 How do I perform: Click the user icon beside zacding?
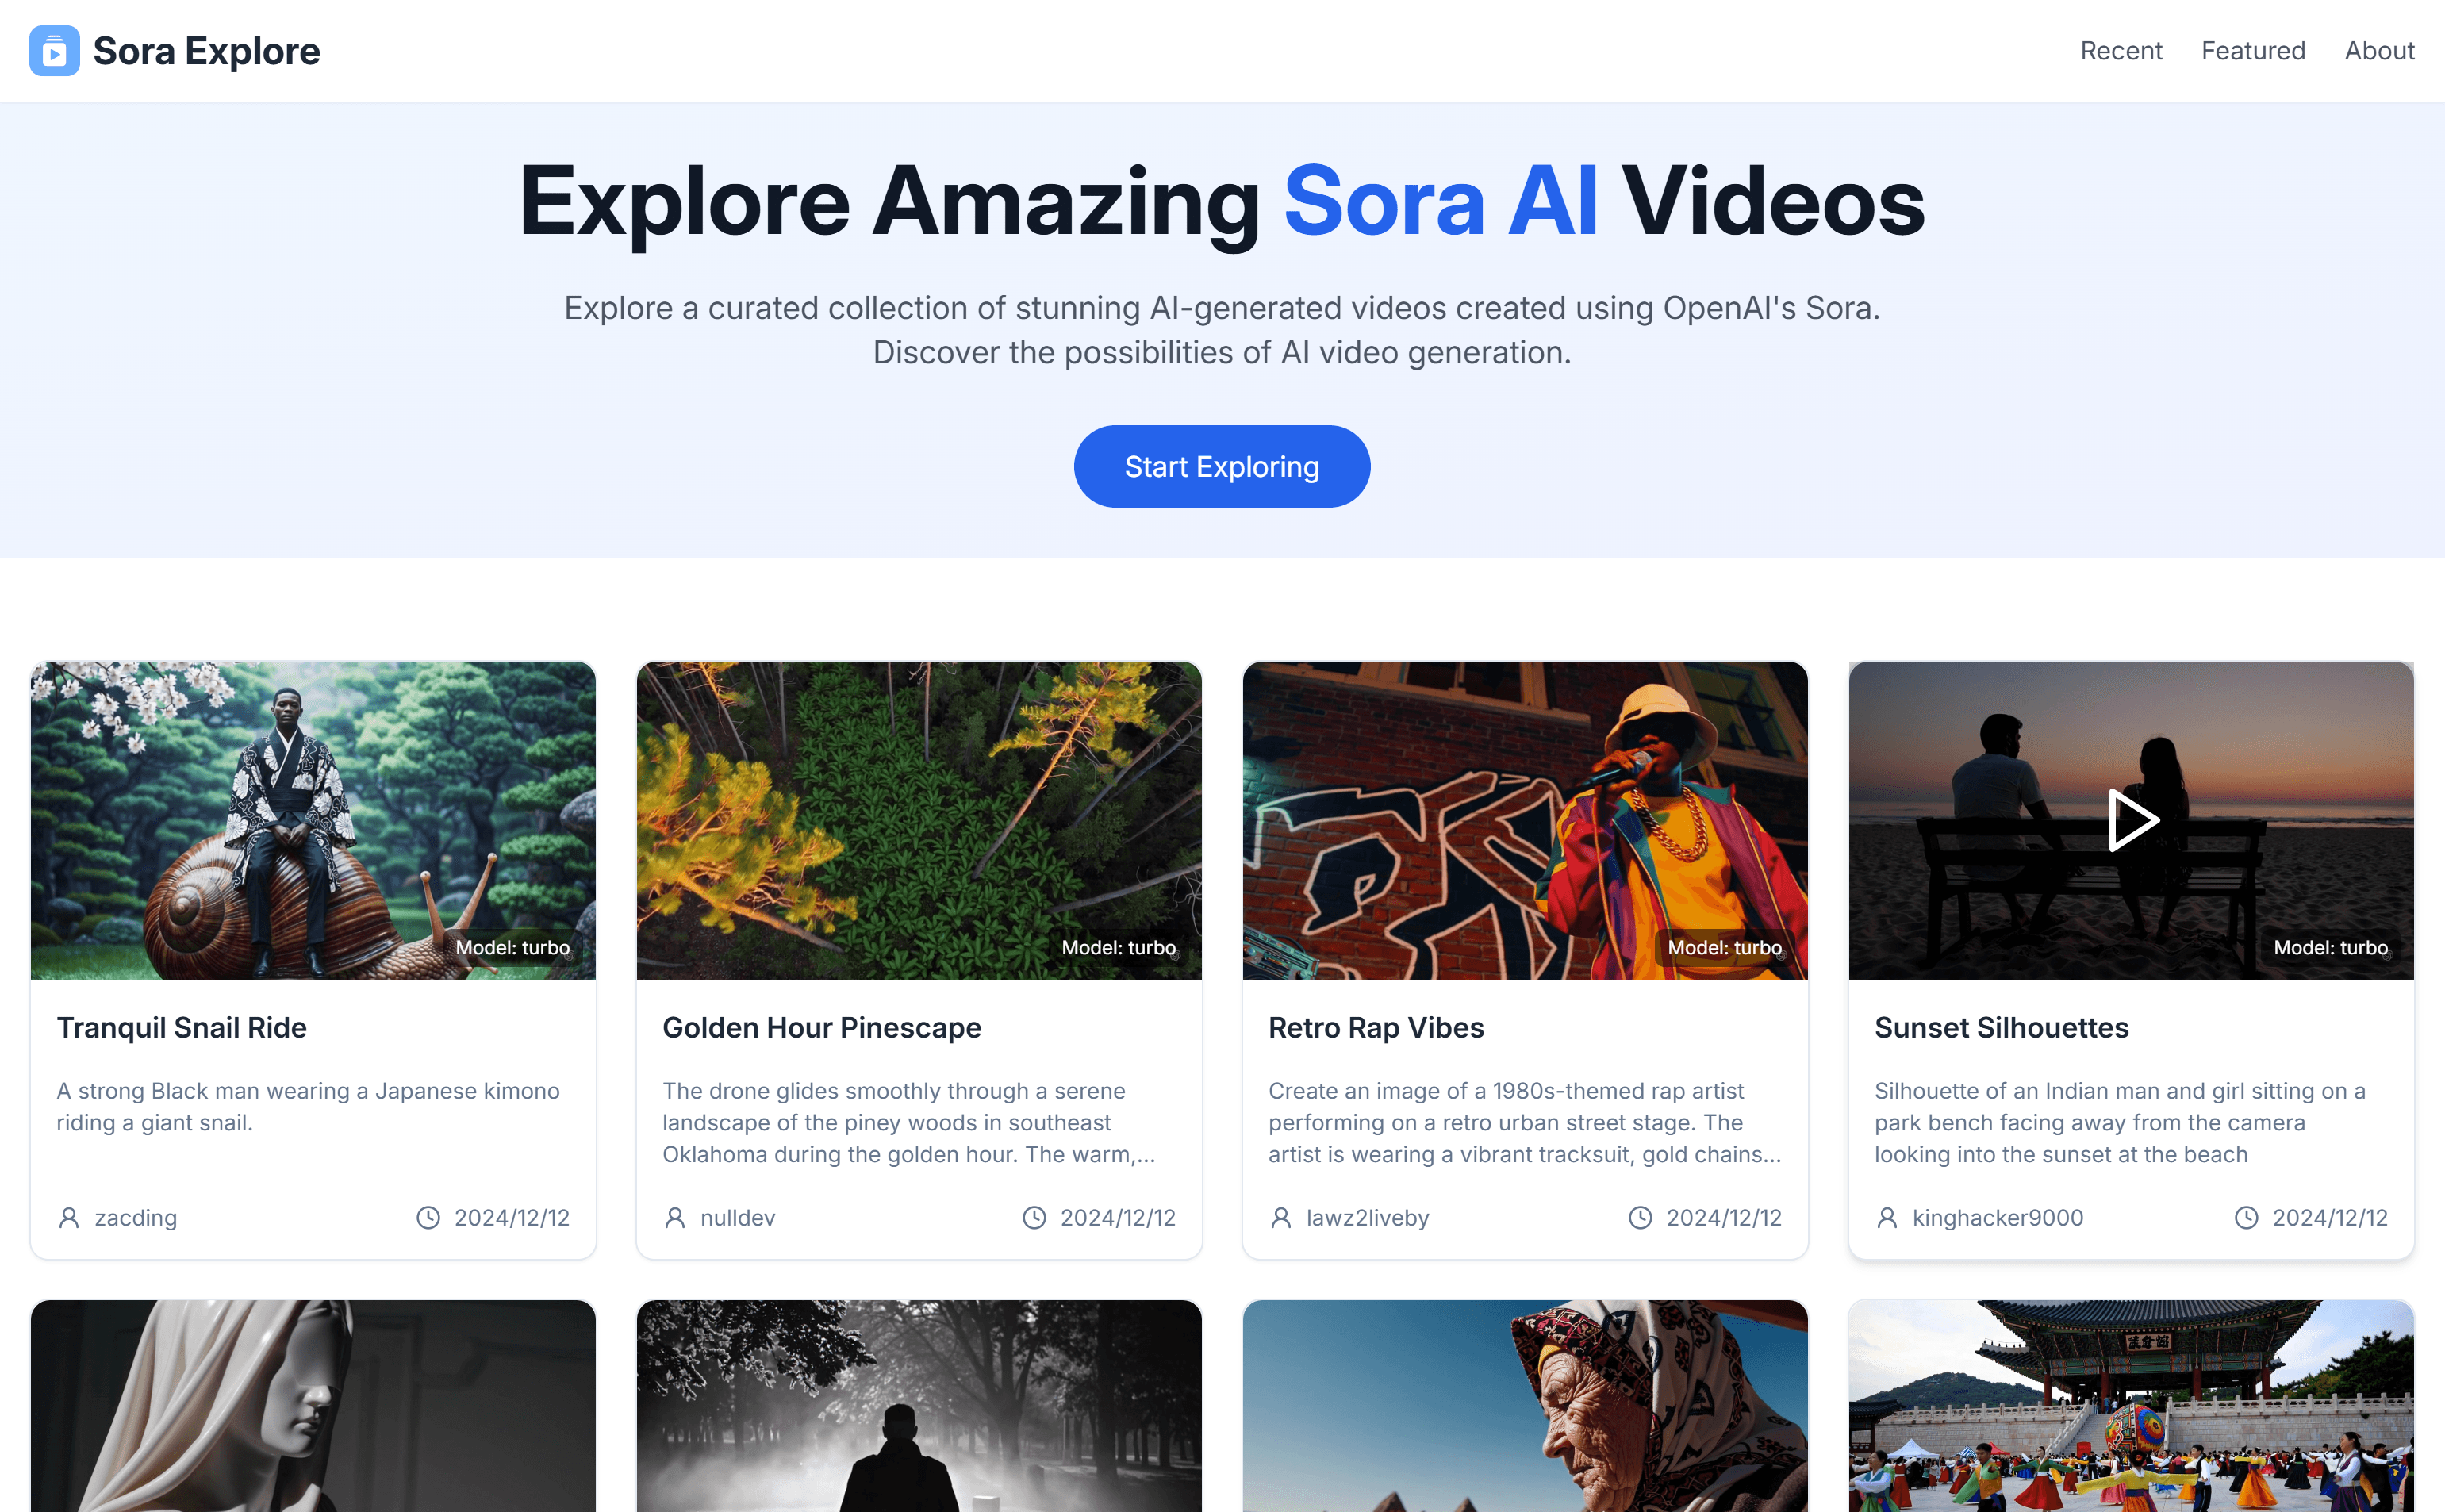(x=69, y=1217)
